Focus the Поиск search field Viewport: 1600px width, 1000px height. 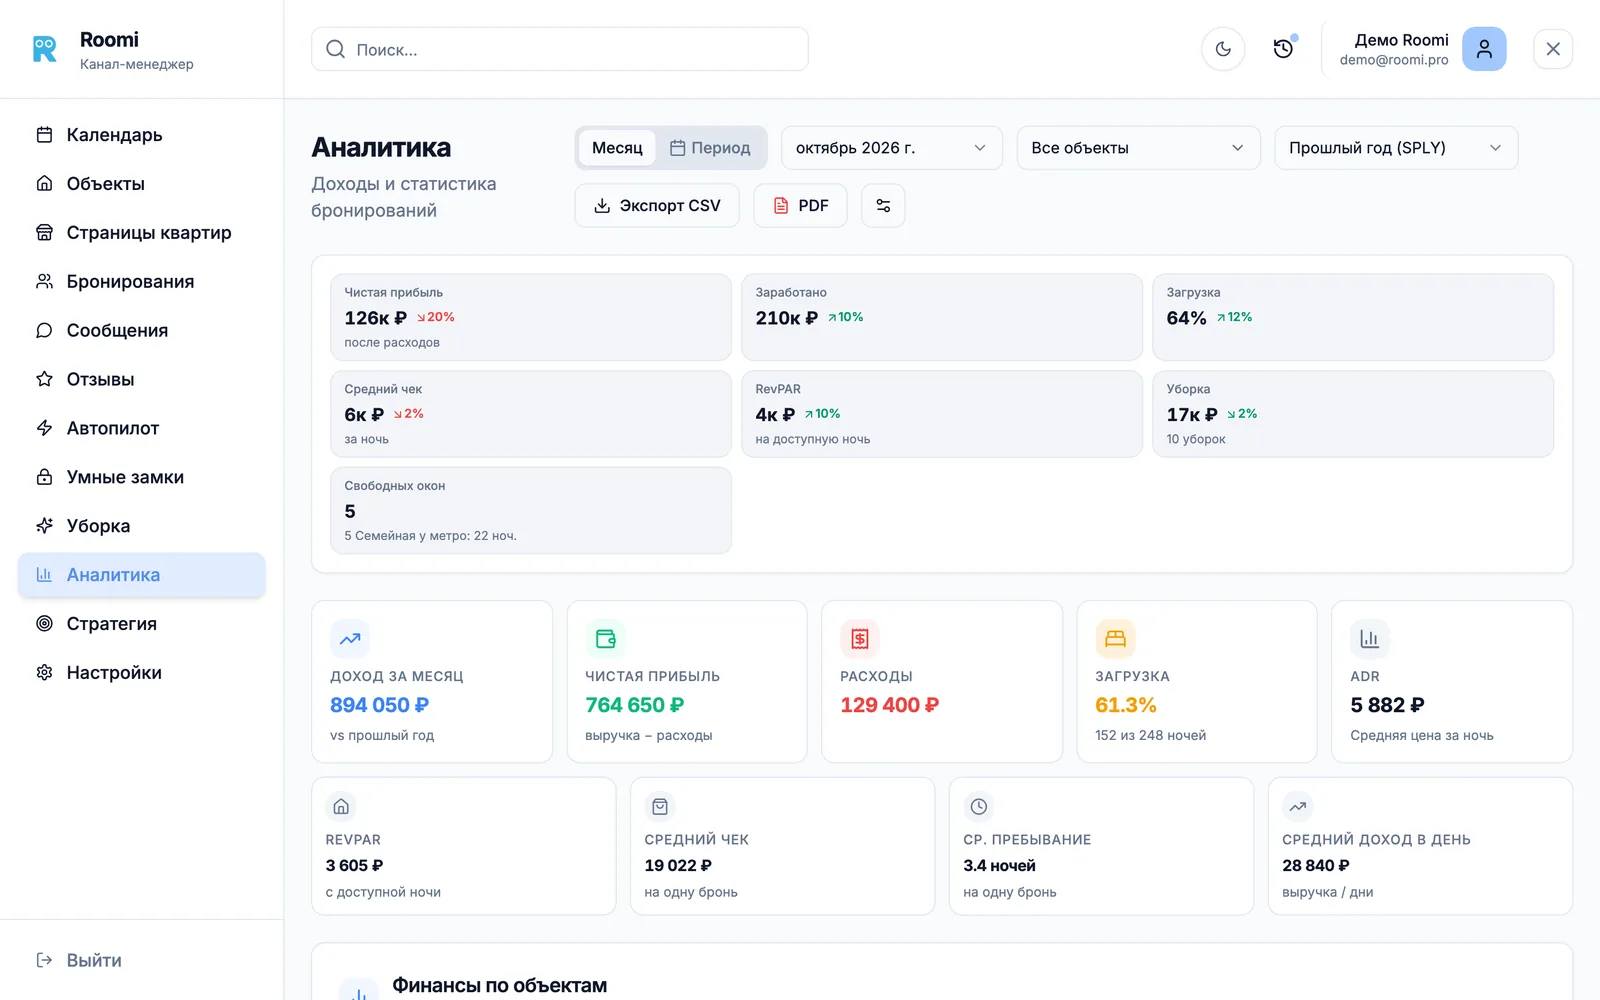click(x=560, y=49)
